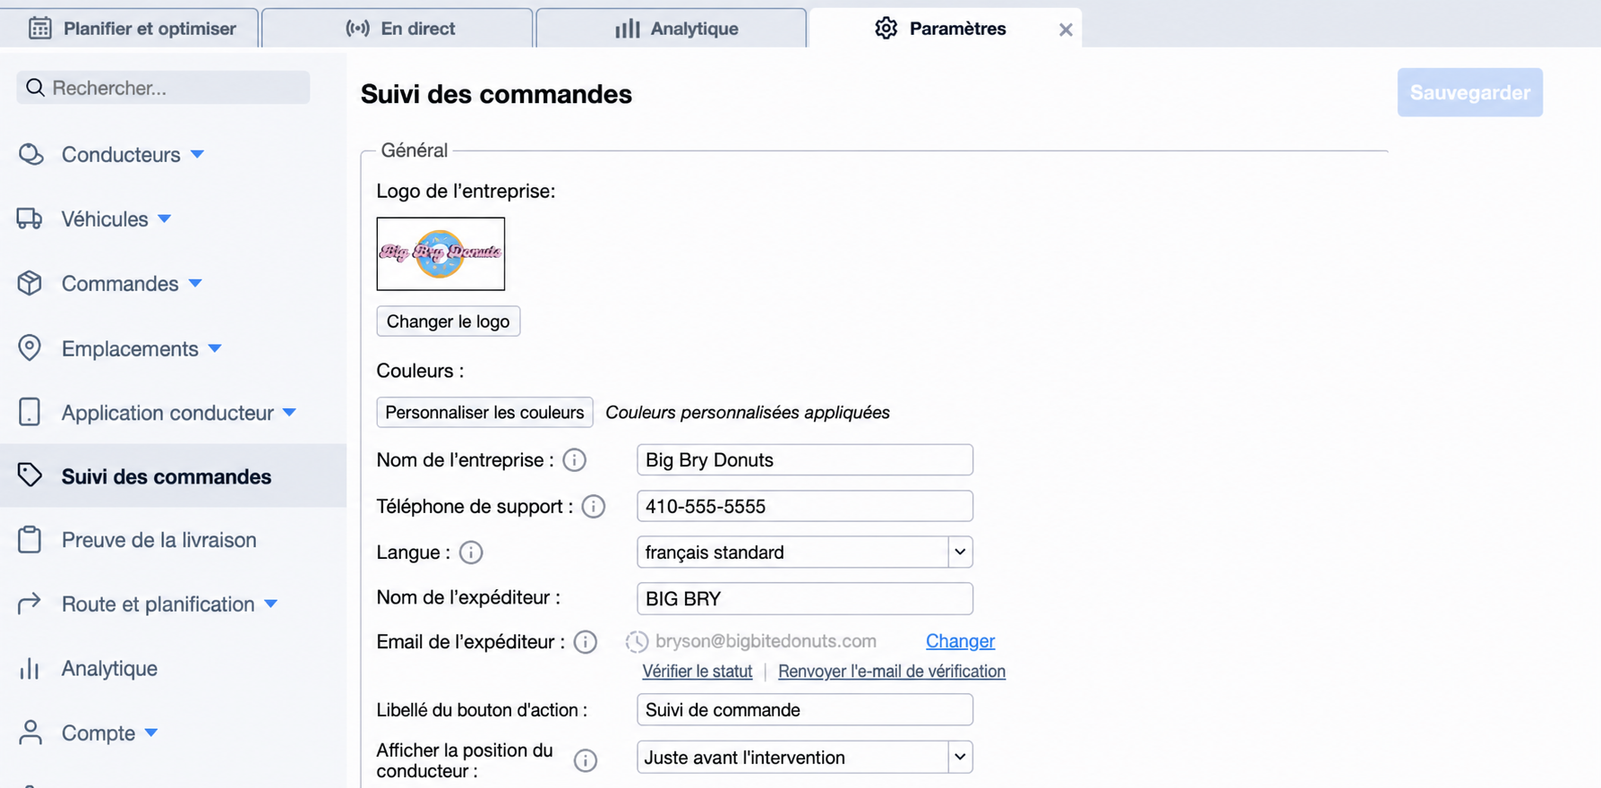Switch to the Analytique top tab

671,28
